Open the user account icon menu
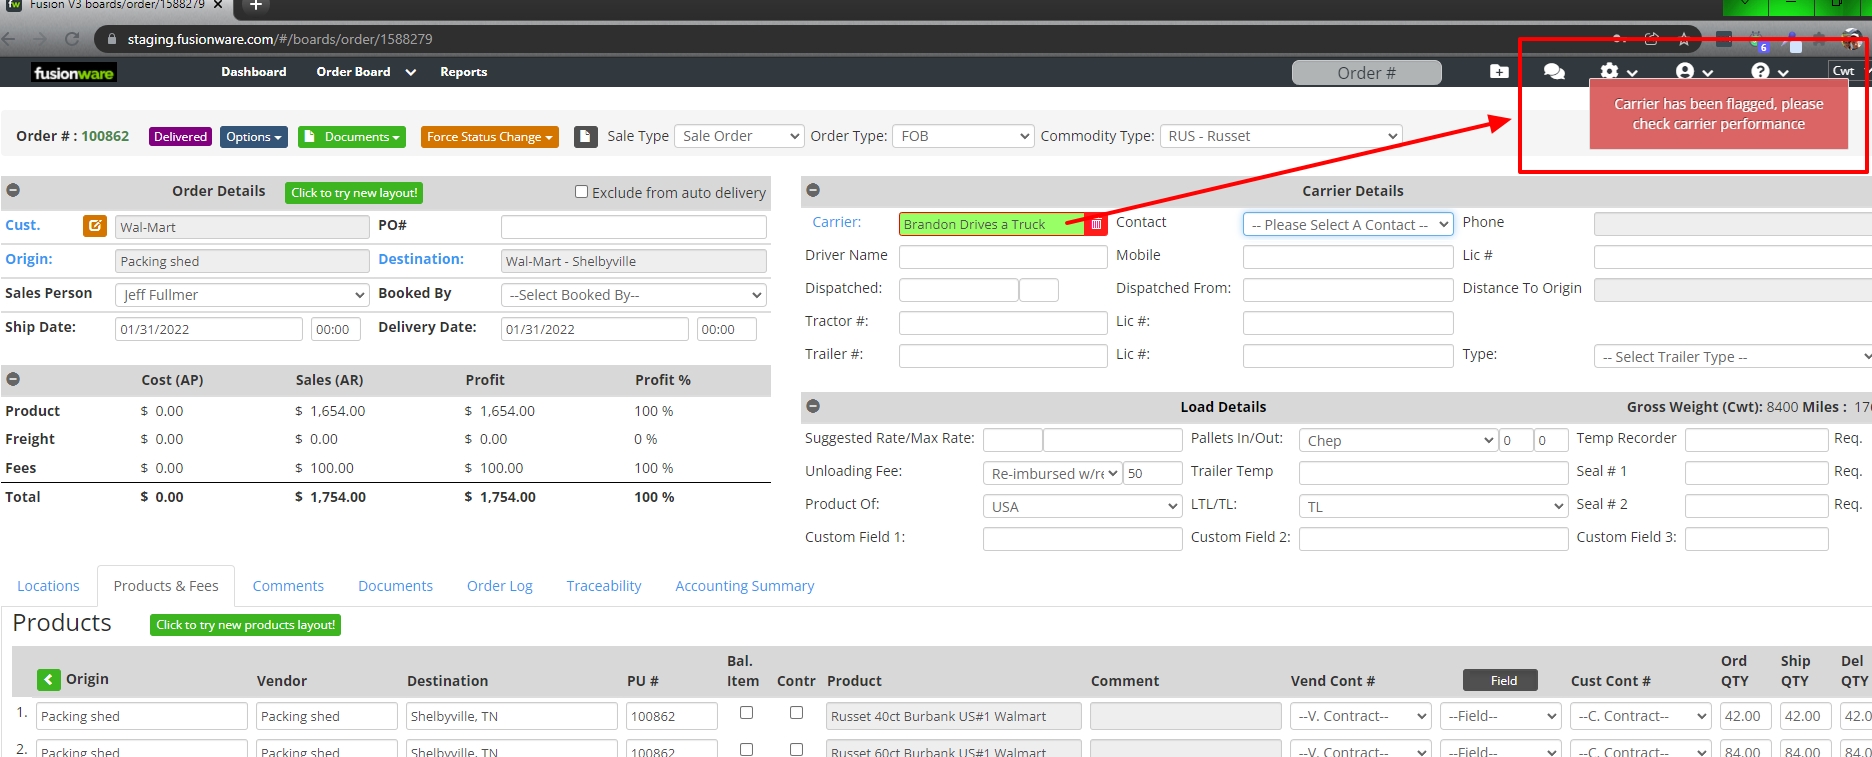Screen dimensions: 1872x757 (1693, 72)
